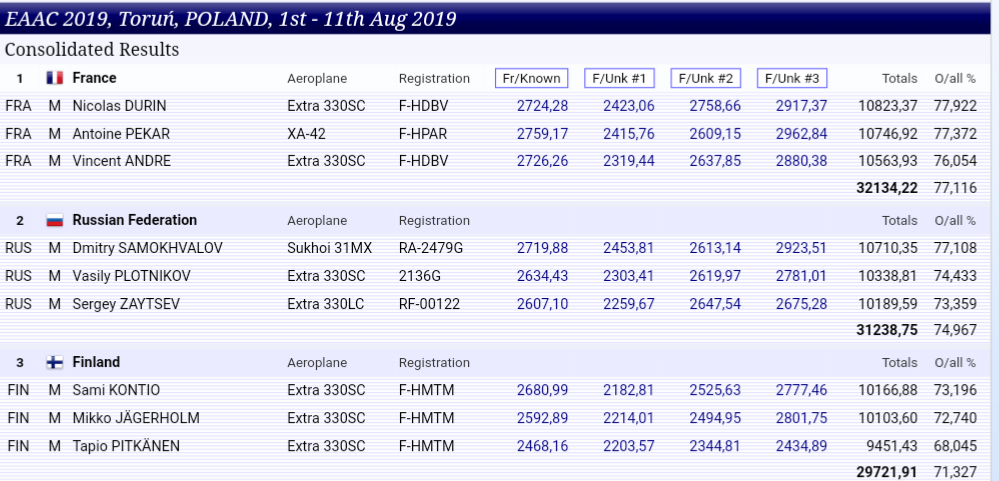
Task: Select the F/Unk #3 column button
Action: pos(792,78)
